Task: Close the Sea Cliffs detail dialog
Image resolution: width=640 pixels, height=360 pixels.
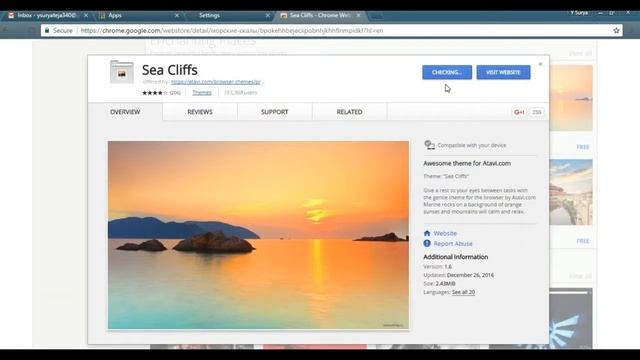Action: pyautogui.click(x=540, y=64)
